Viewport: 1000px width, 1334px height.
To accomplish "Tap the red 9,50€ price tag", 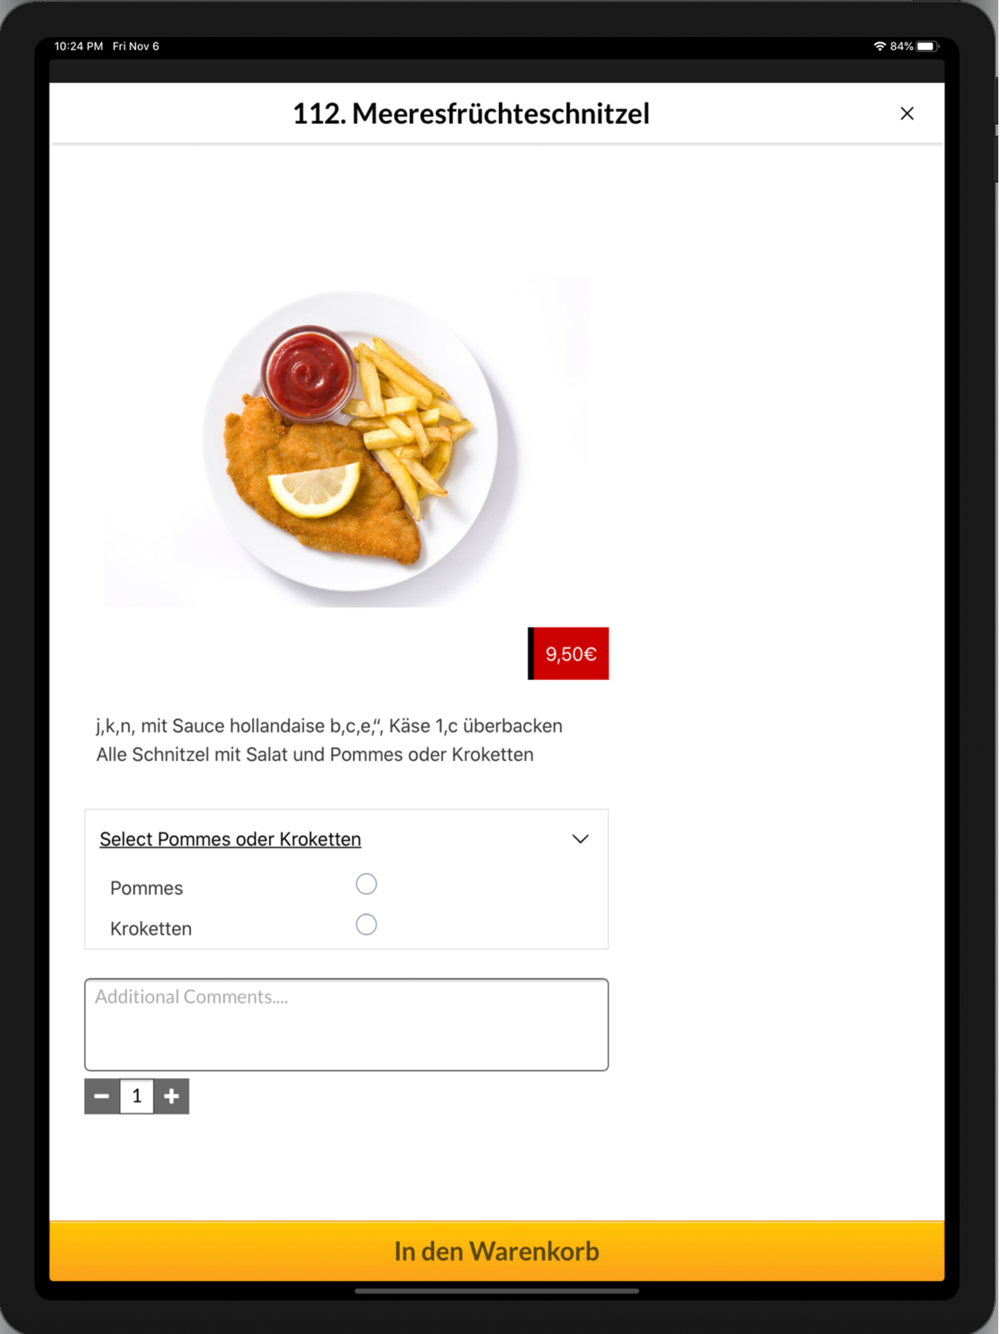I will (x=568, y=653).
